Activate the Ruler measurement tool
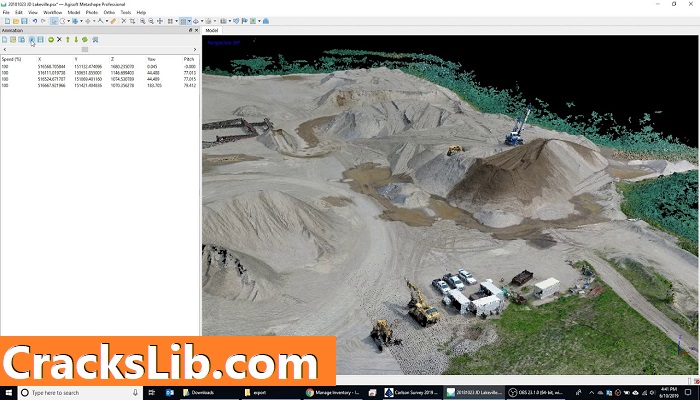The height and width of the screenshot is (400, 700). tap(113, 21)
